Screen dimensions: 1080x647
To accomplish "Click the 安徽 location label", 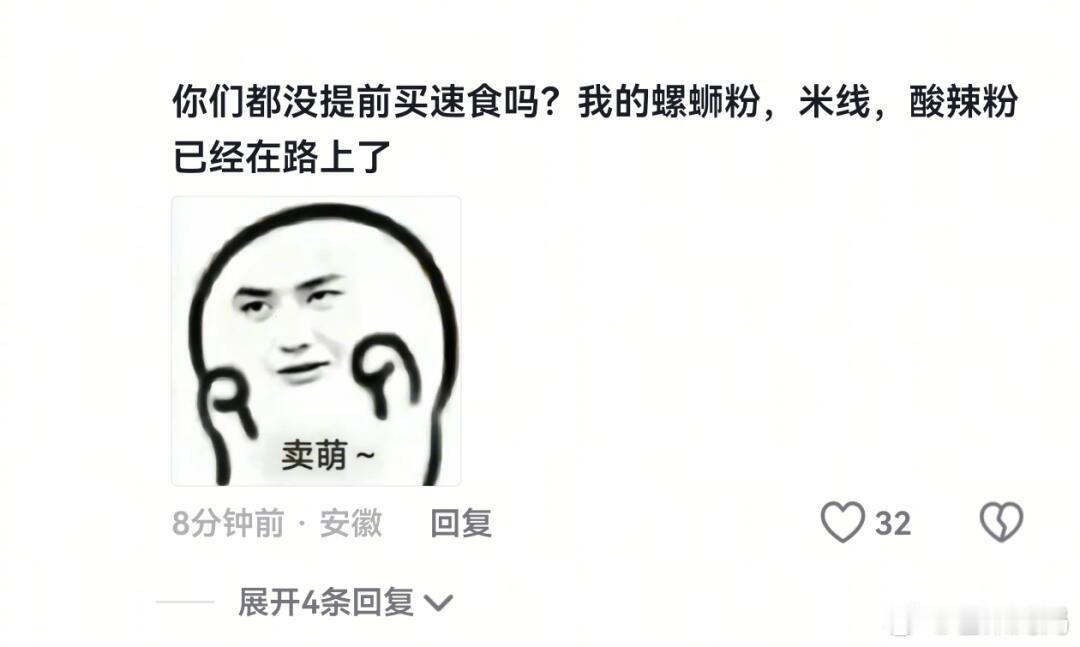I will pos(351,523).
